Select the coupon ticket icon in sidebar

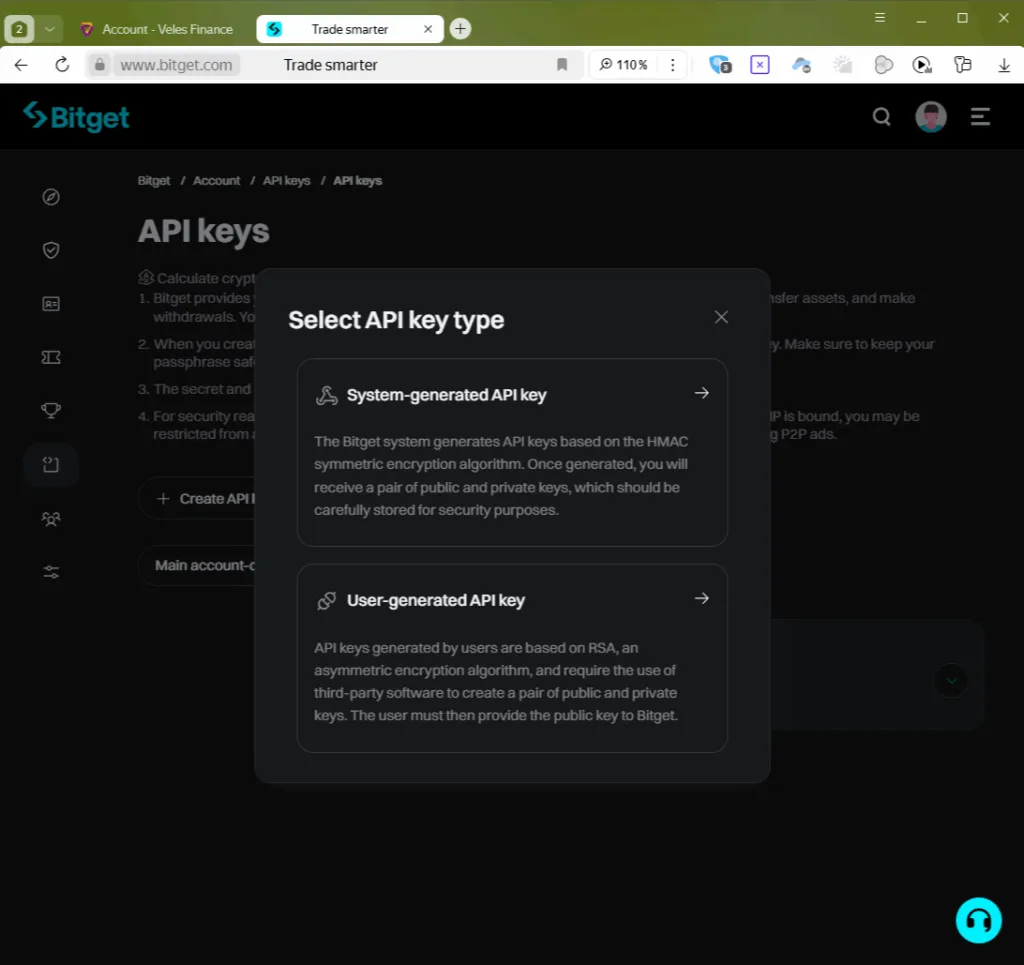click(x=50, y=357)
